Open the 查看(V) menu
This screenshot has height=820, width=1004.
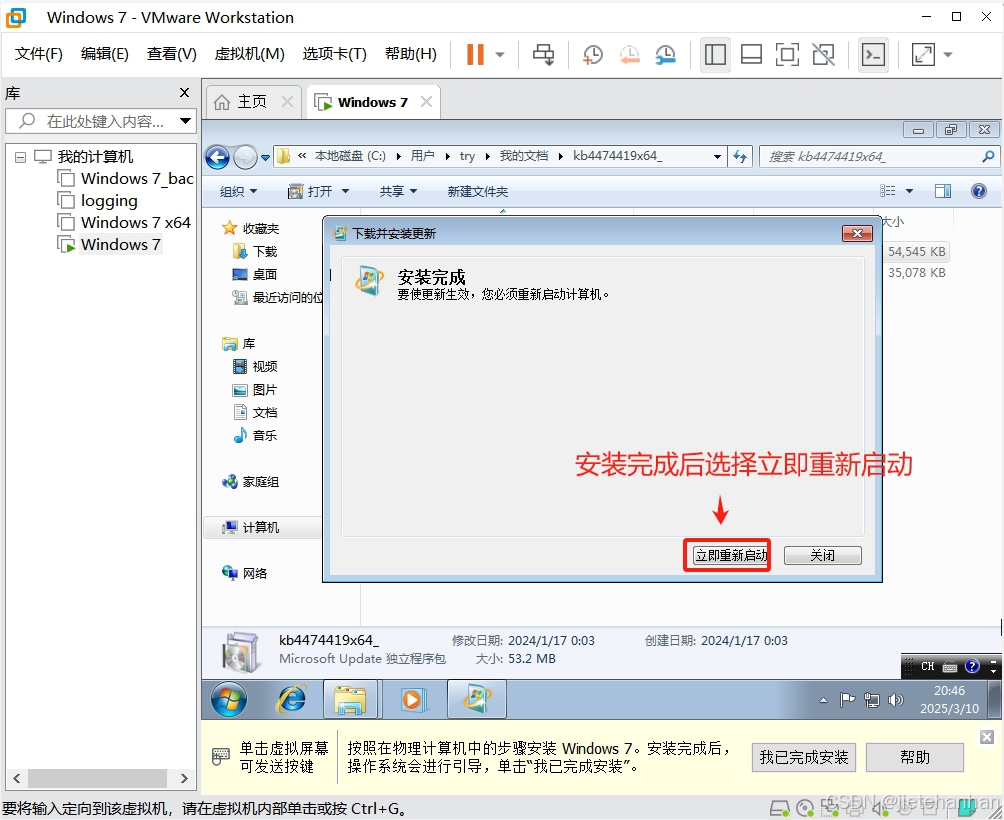[171, 54]
